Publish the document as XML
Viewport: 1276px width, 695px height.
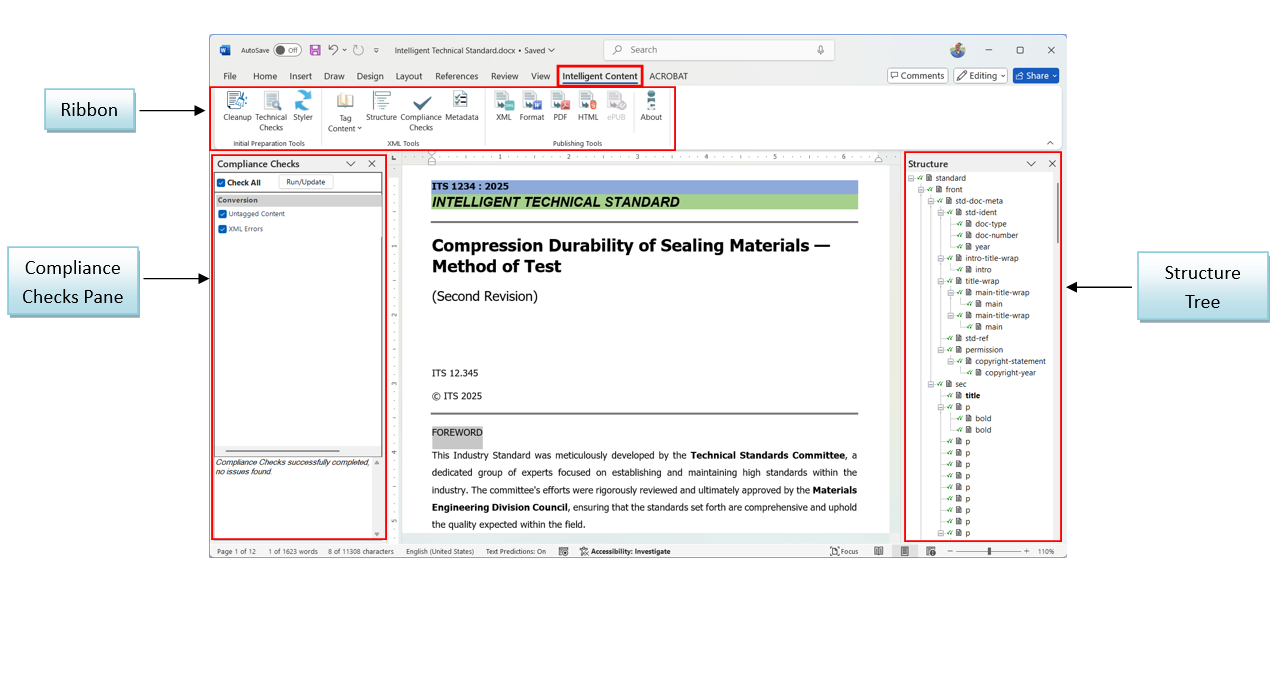pos(504,107)
